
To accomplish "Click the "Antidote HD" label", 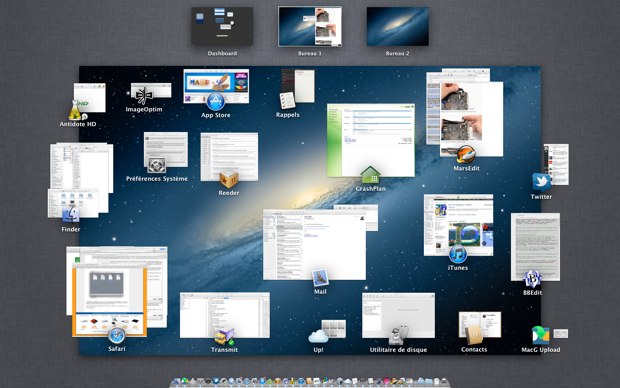I will 78,124.
